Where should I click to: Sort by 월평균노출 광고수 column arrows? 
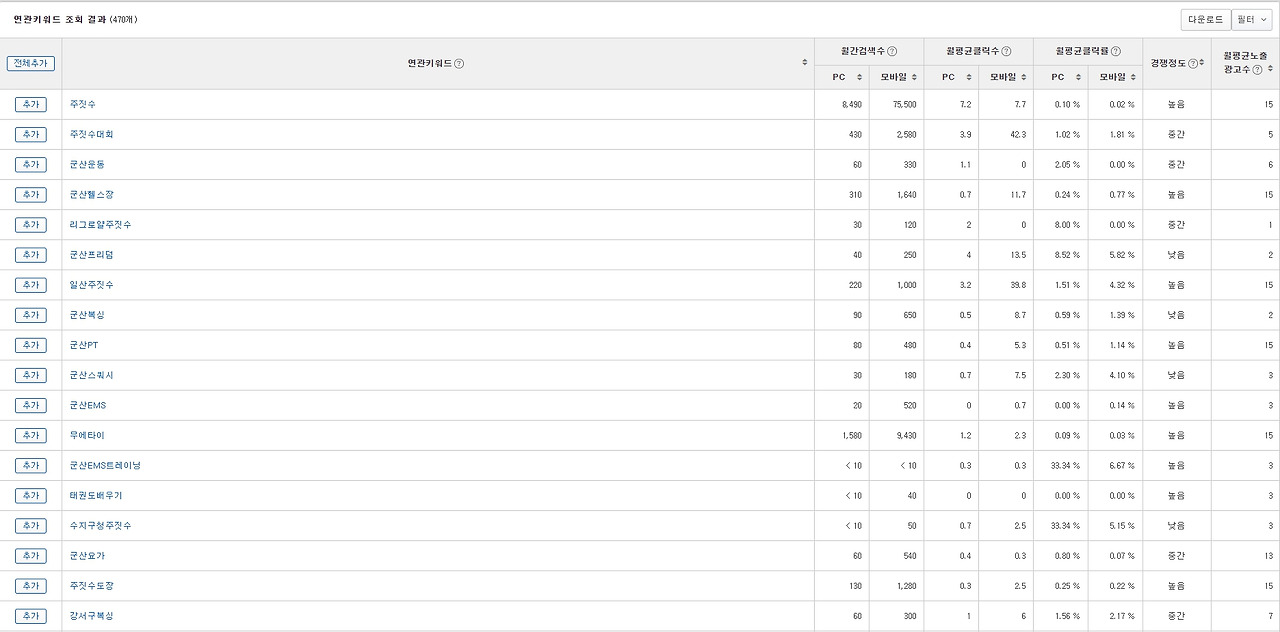tap(1270, 68)
